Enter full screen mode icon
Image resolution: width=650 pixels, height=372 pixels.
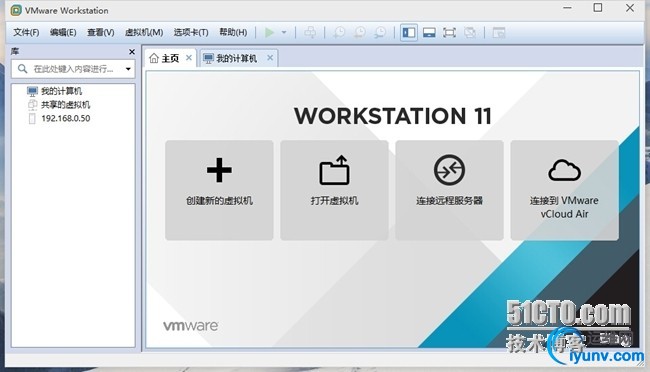point(449,32)
